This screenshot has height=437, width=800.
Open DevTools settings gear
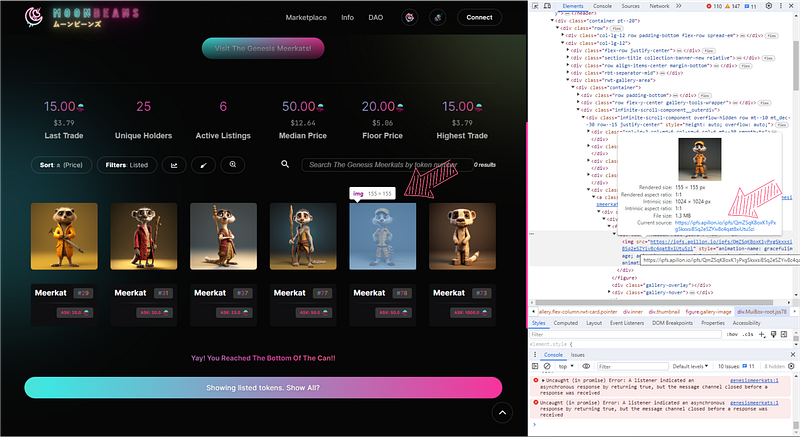(x=769, y=6)
